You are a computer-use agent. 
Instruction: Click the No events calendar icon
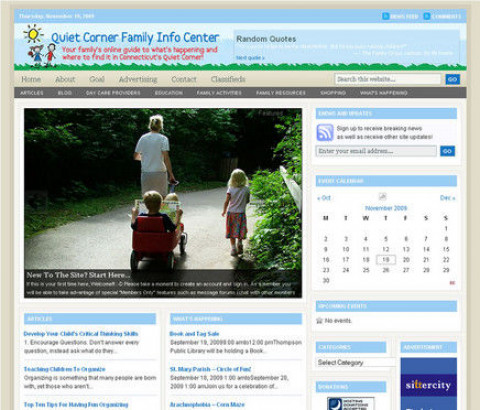[x=319, y=321]
